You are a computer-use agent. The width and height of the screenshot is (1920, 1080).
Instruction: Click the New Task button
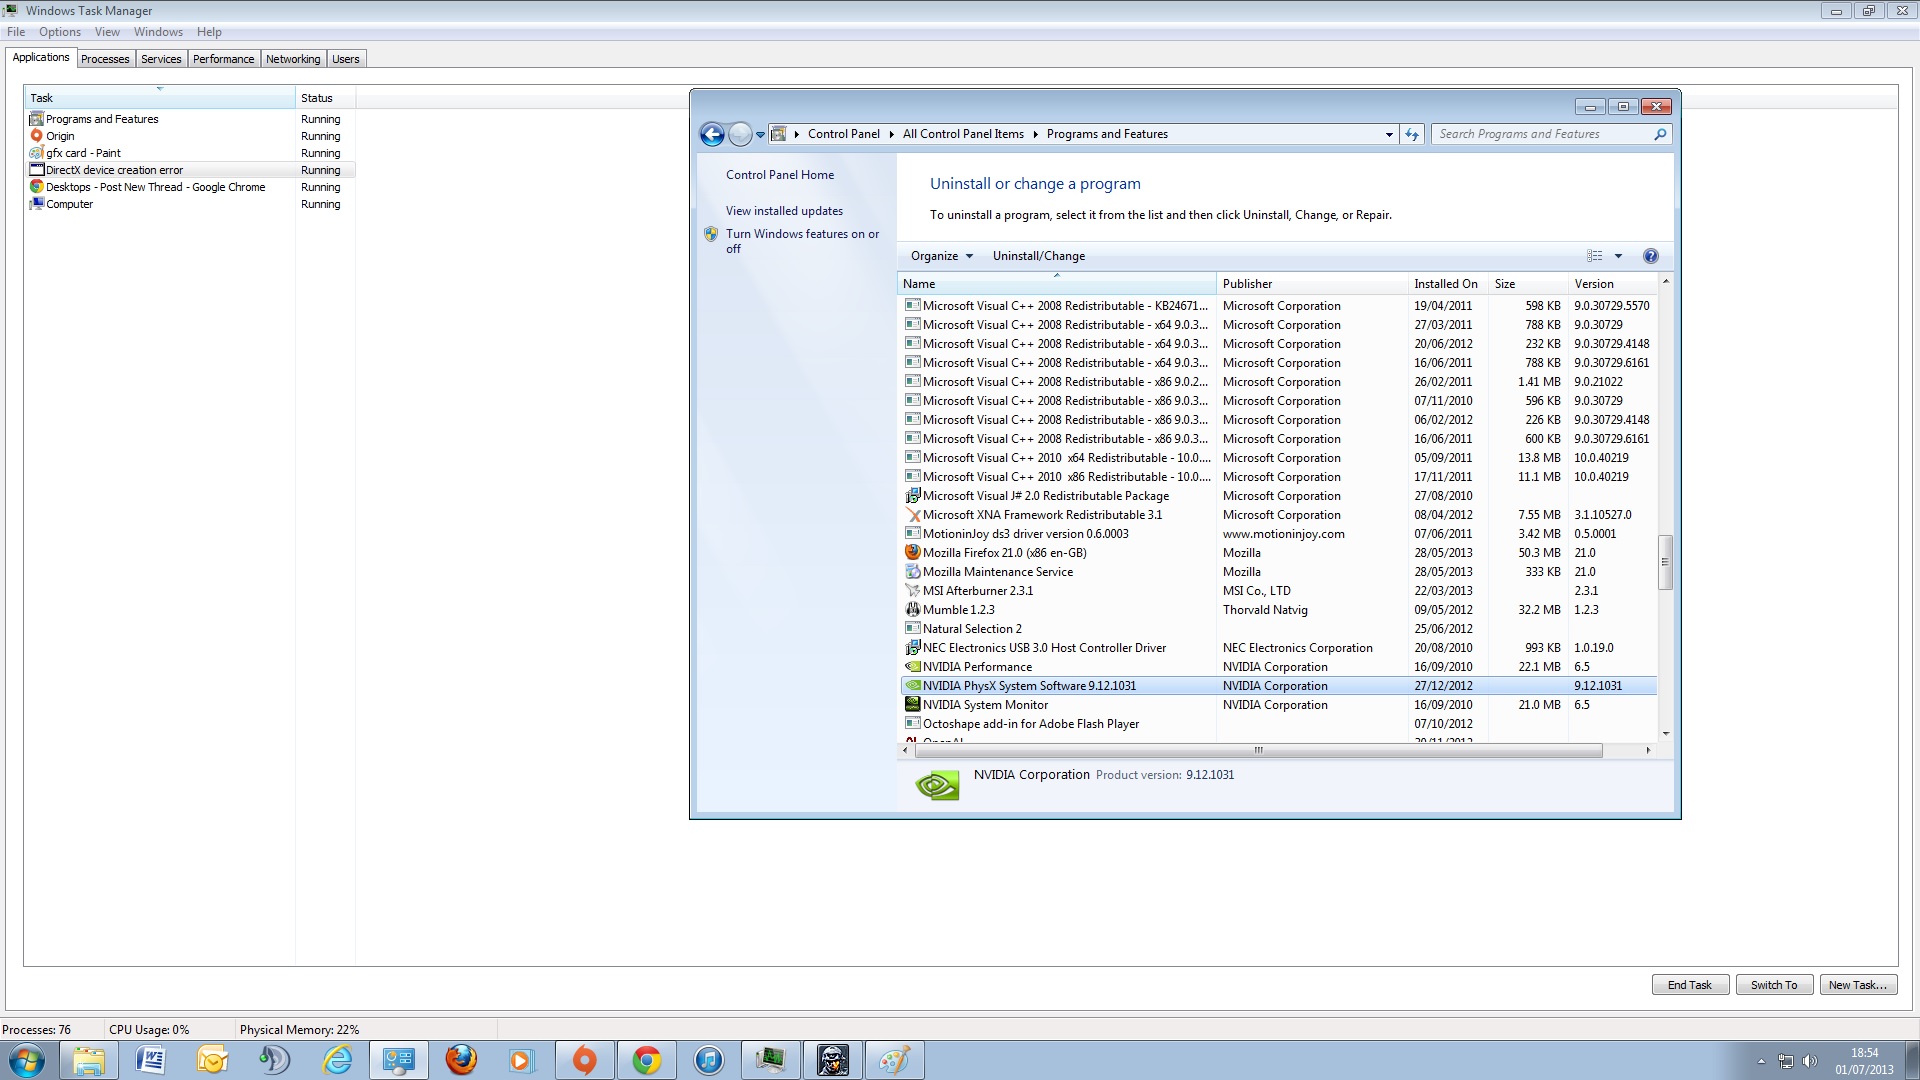tap(1858, 985)
